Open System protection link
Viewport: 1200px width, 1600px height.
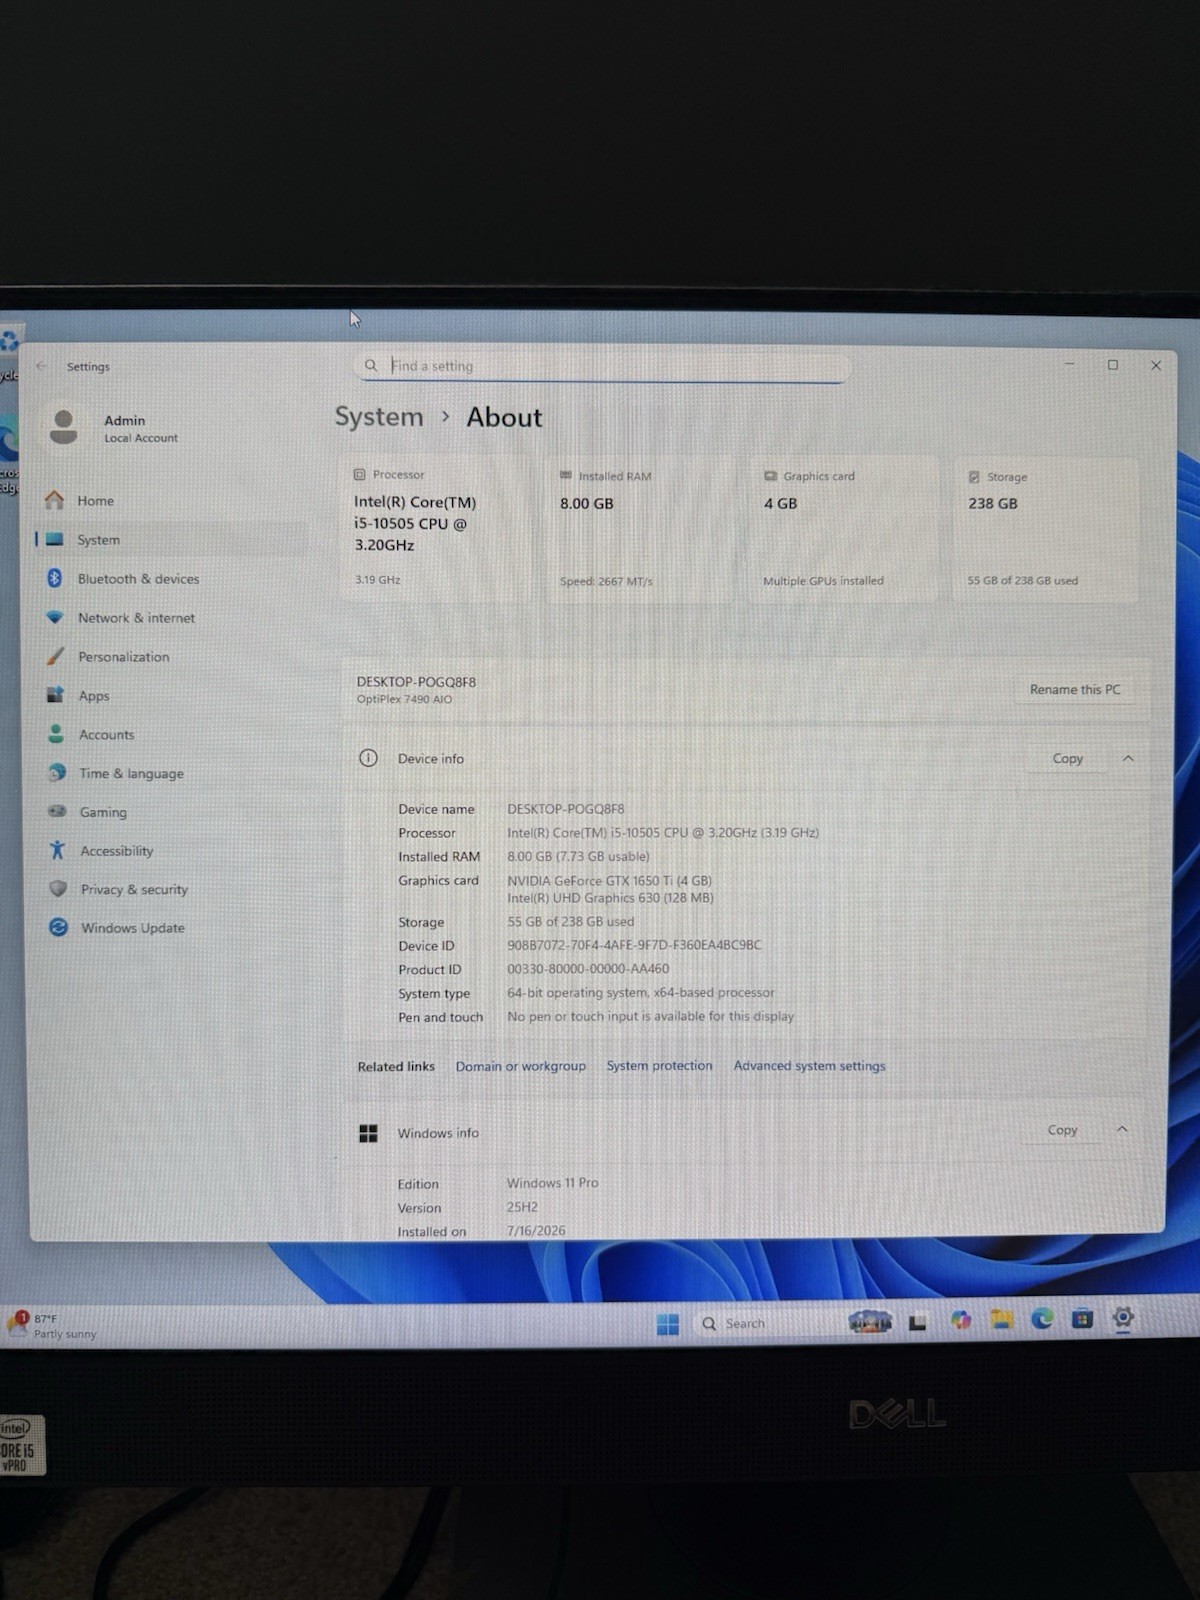point(659,1066)
